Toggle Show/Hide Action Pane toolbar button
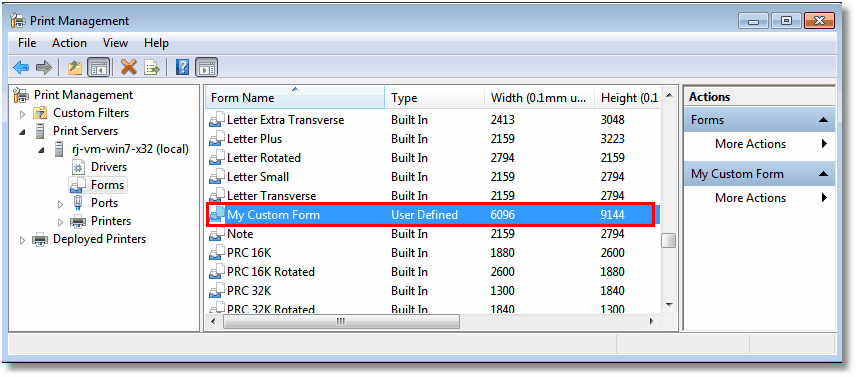The height and width of the screenshot is (377, 856). tap(206, 67)
